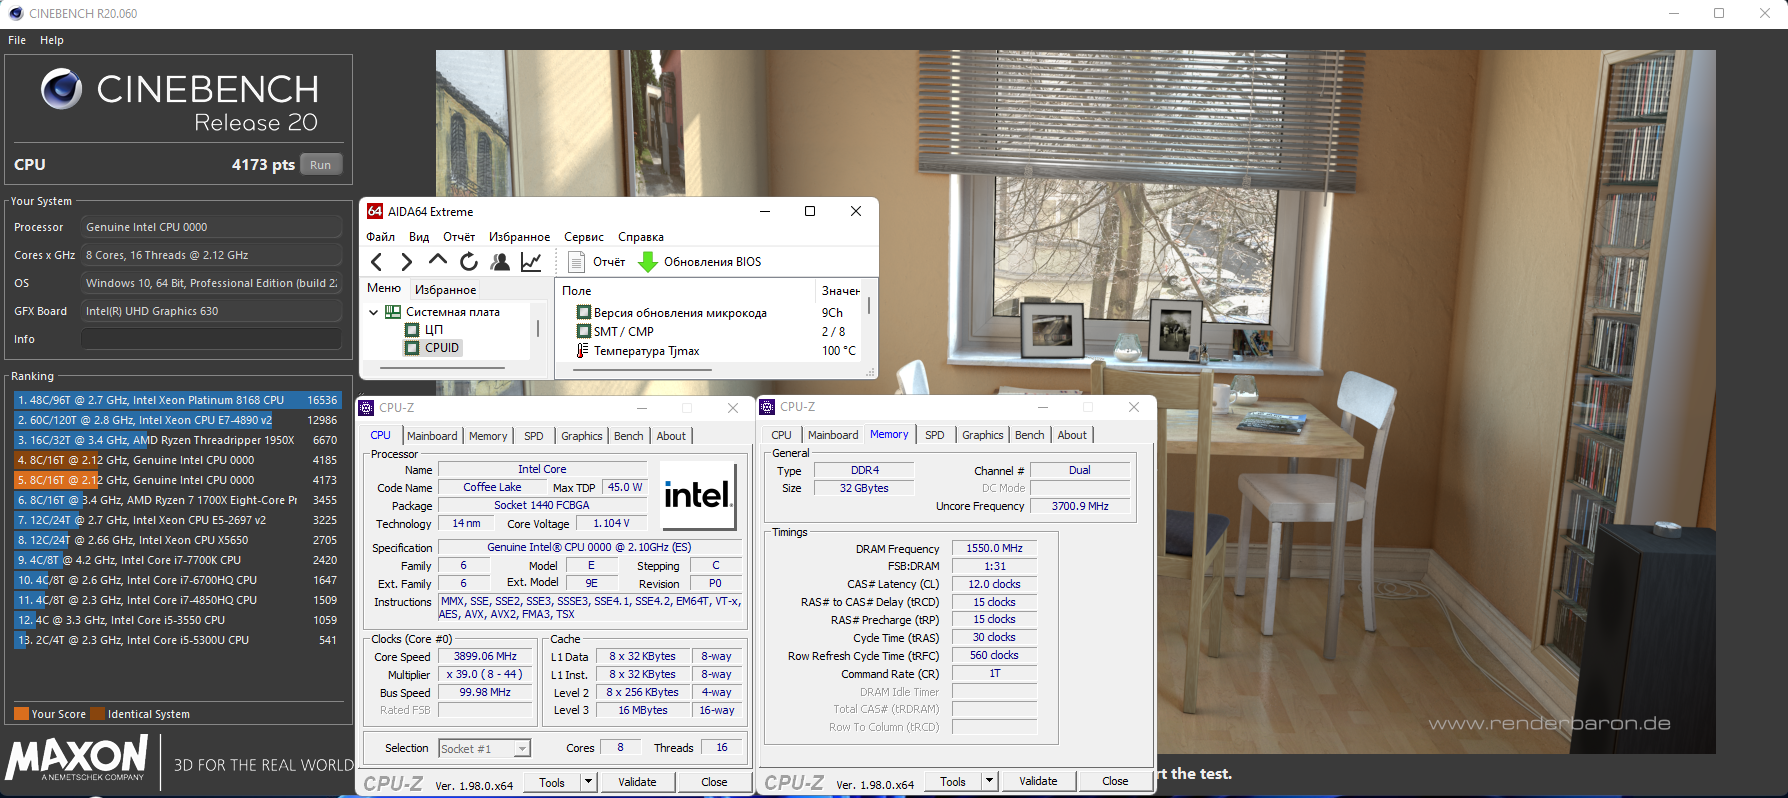Open Graphics tab in CPU-Z Memory window
1788x798 pixels.
(x=982, y=435)
